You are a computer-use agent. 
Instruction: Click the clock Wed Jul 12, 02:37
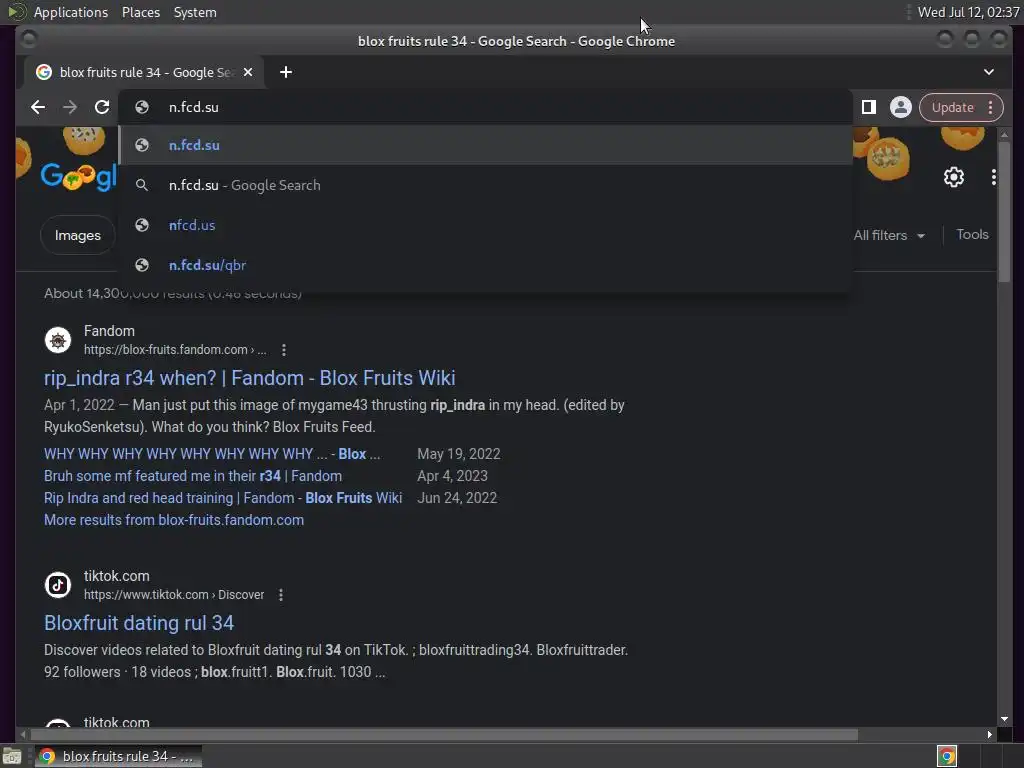click(968, 12)
